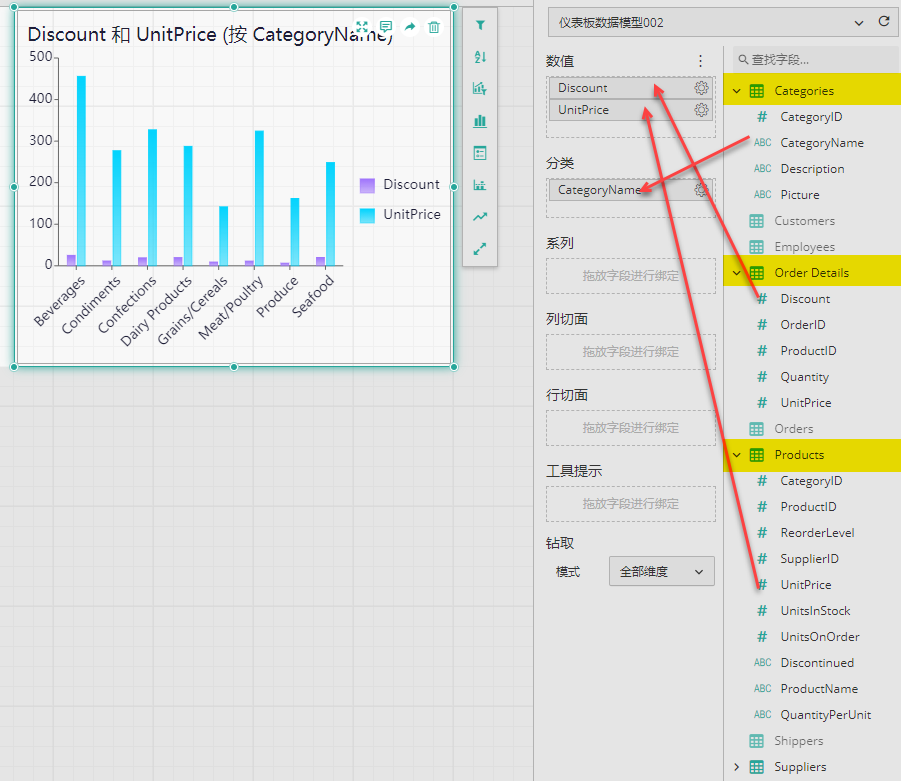Select OrderID field under Order Details
The height and width of the screenshot is (781, 901).
pyautogui.click(x=803, y=325)
